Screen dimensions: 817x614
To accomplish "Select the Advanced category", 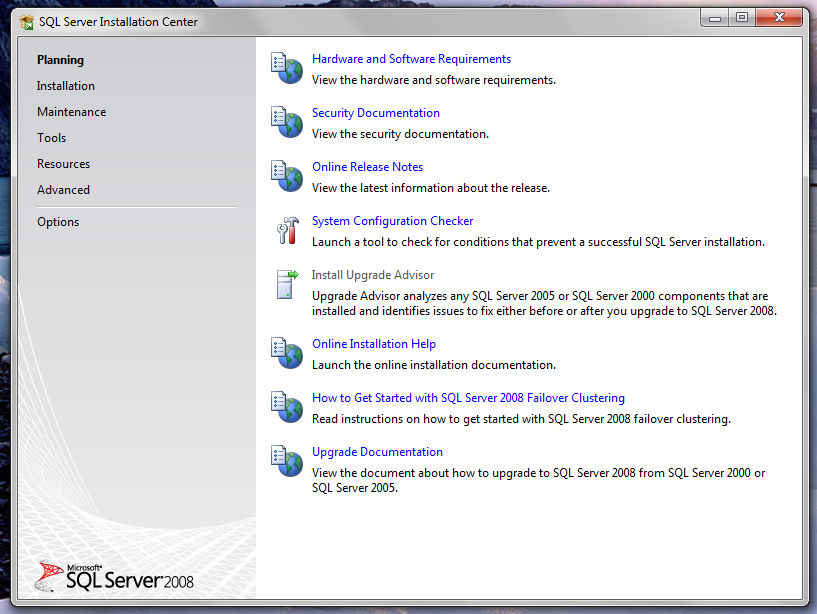I will point(64,190).
